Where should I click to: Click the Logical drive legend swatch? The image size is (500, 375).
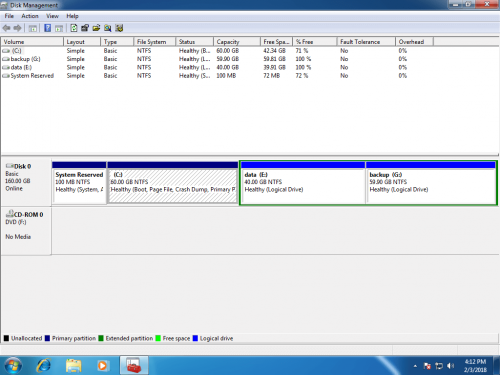tap(195, 338)
